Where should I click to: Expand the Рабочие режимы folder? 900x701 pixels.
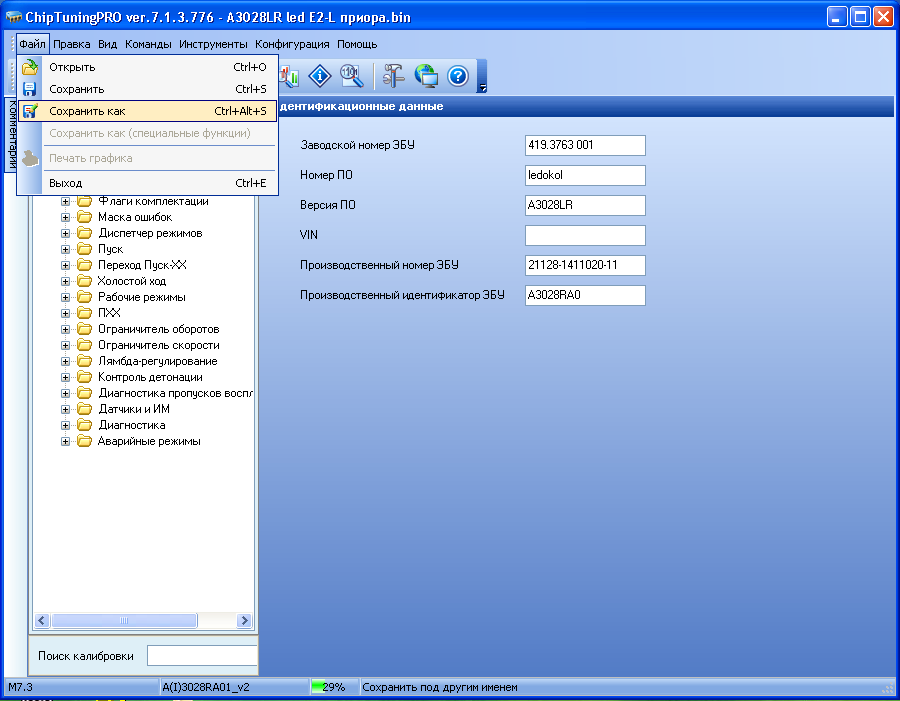(65, 297)
